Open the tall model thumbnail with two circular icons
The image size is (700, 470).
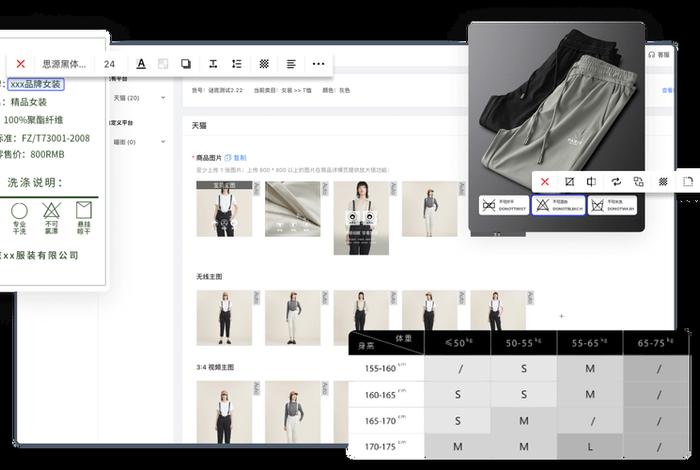[x=361, y=218]
